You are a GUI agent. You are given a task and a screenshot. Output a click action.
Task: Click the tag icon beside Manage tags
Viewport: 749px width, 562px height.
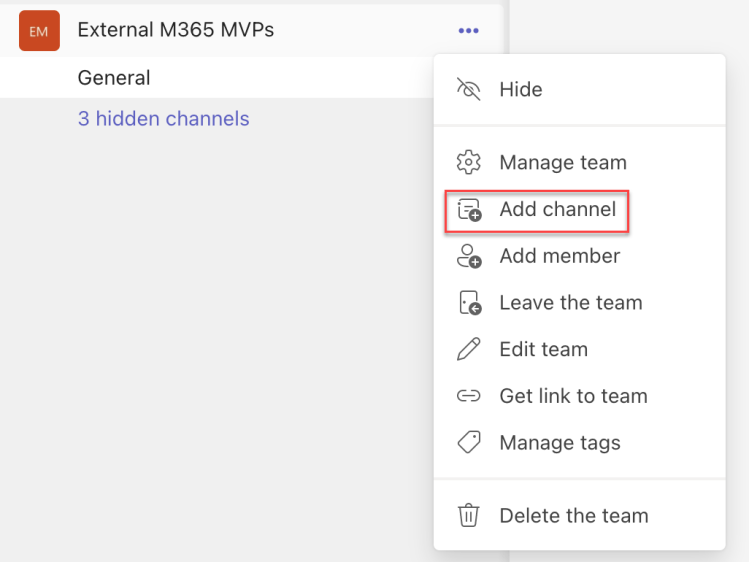[x=469, y=442]
